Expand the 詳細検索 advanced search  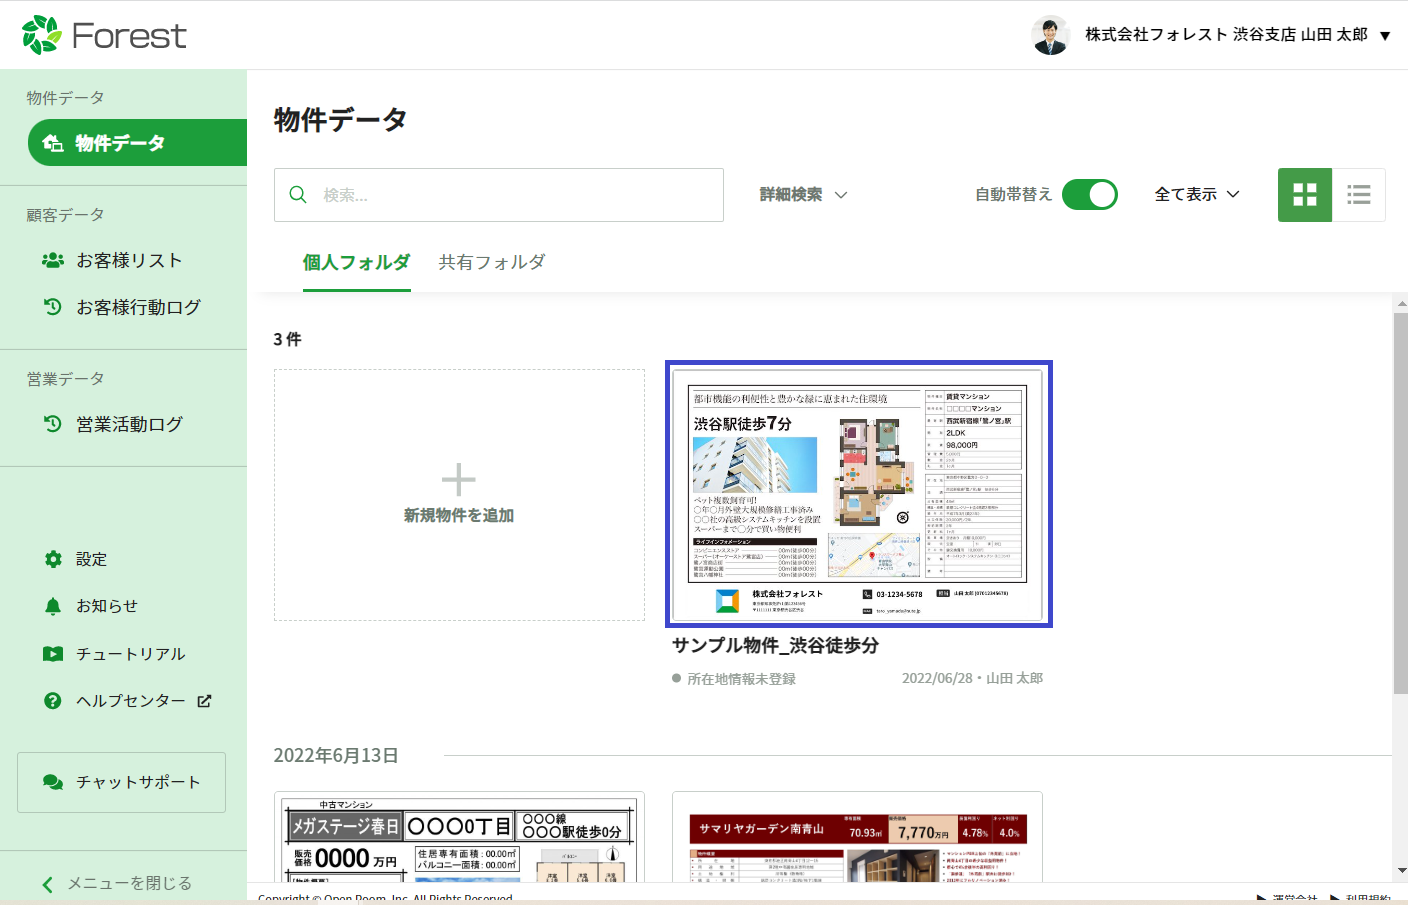point(803,195)
